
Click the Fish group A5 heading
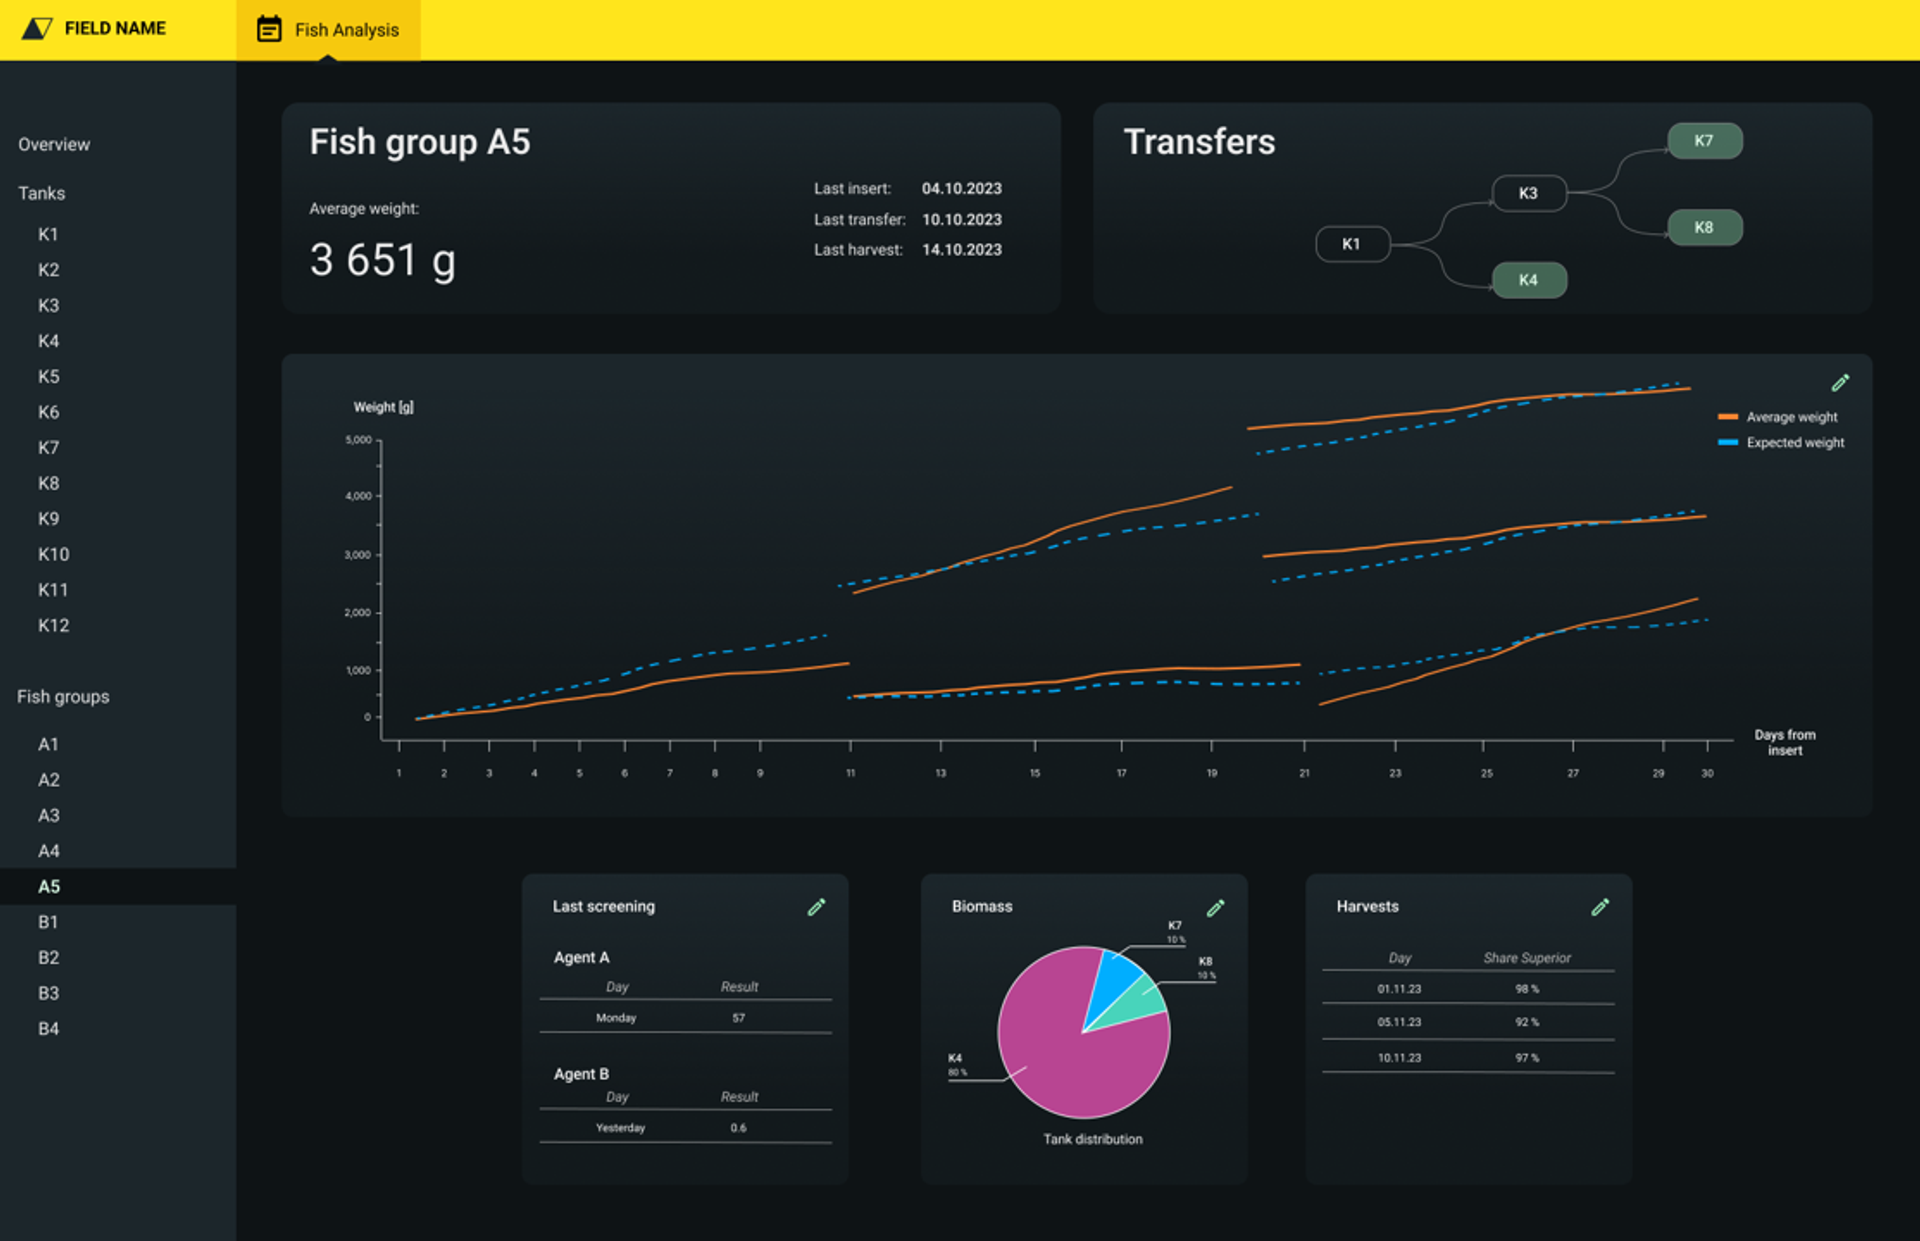pyautogui.click(x=420, y=143)
